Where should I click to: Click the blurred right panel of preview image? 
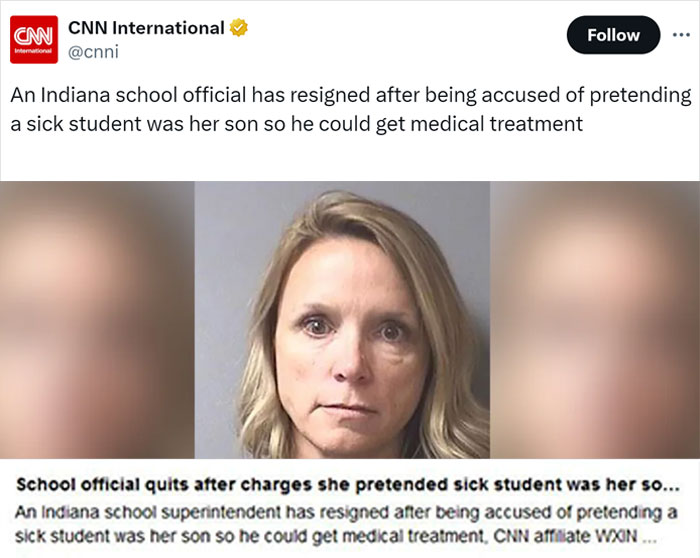(594, 320)
